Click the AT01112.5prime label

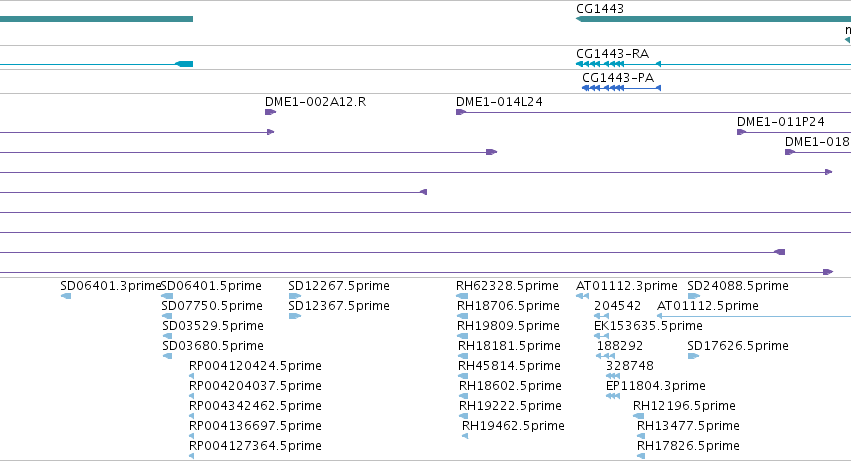tap(708, 306)
